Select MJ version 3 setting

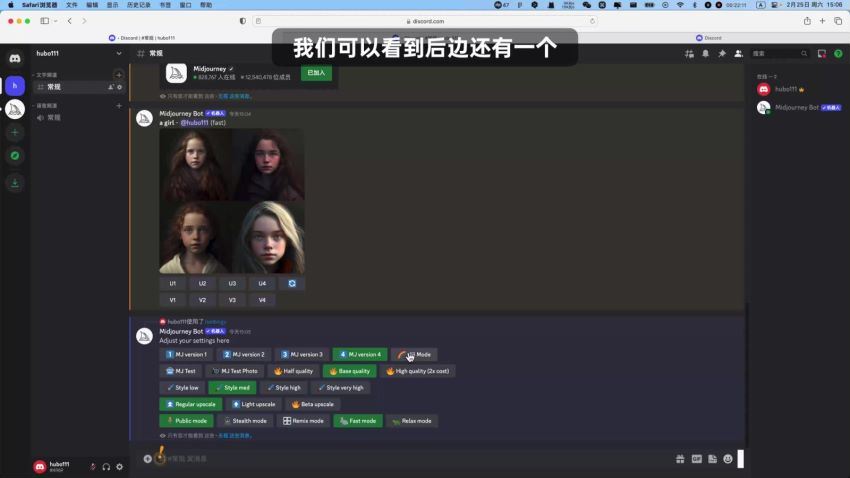302,354
